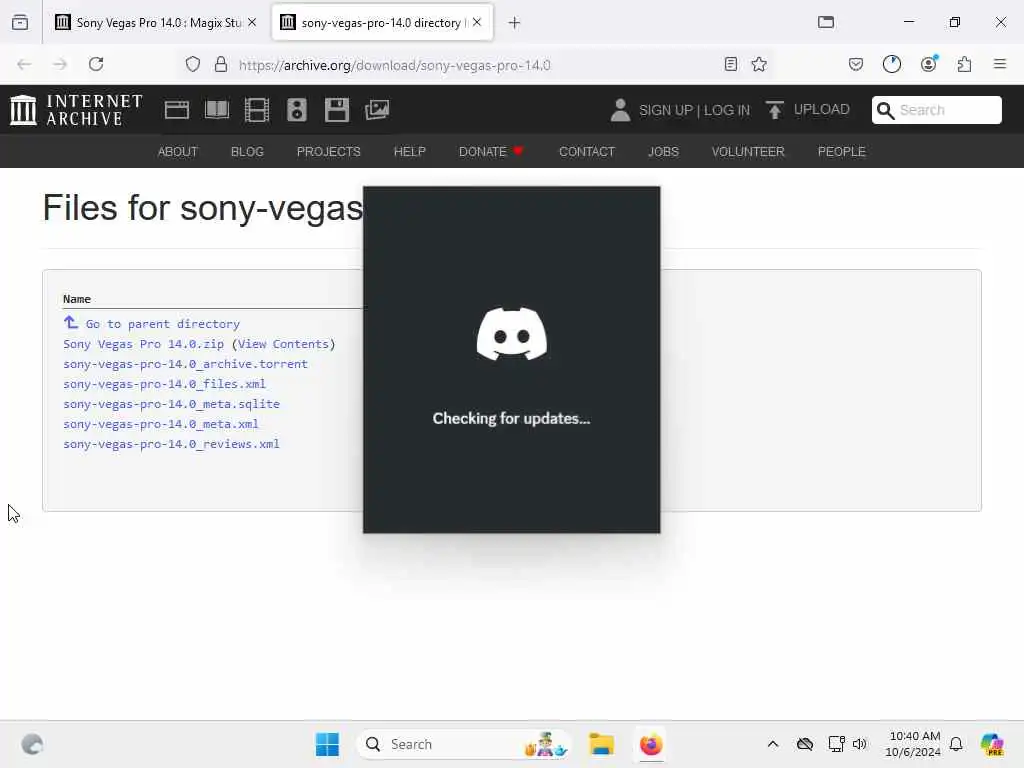Image resolution: width=1024 pixels, height=768 pixels.
Task: Open the PROJECTS menu item
Action: tap(328, 152)
